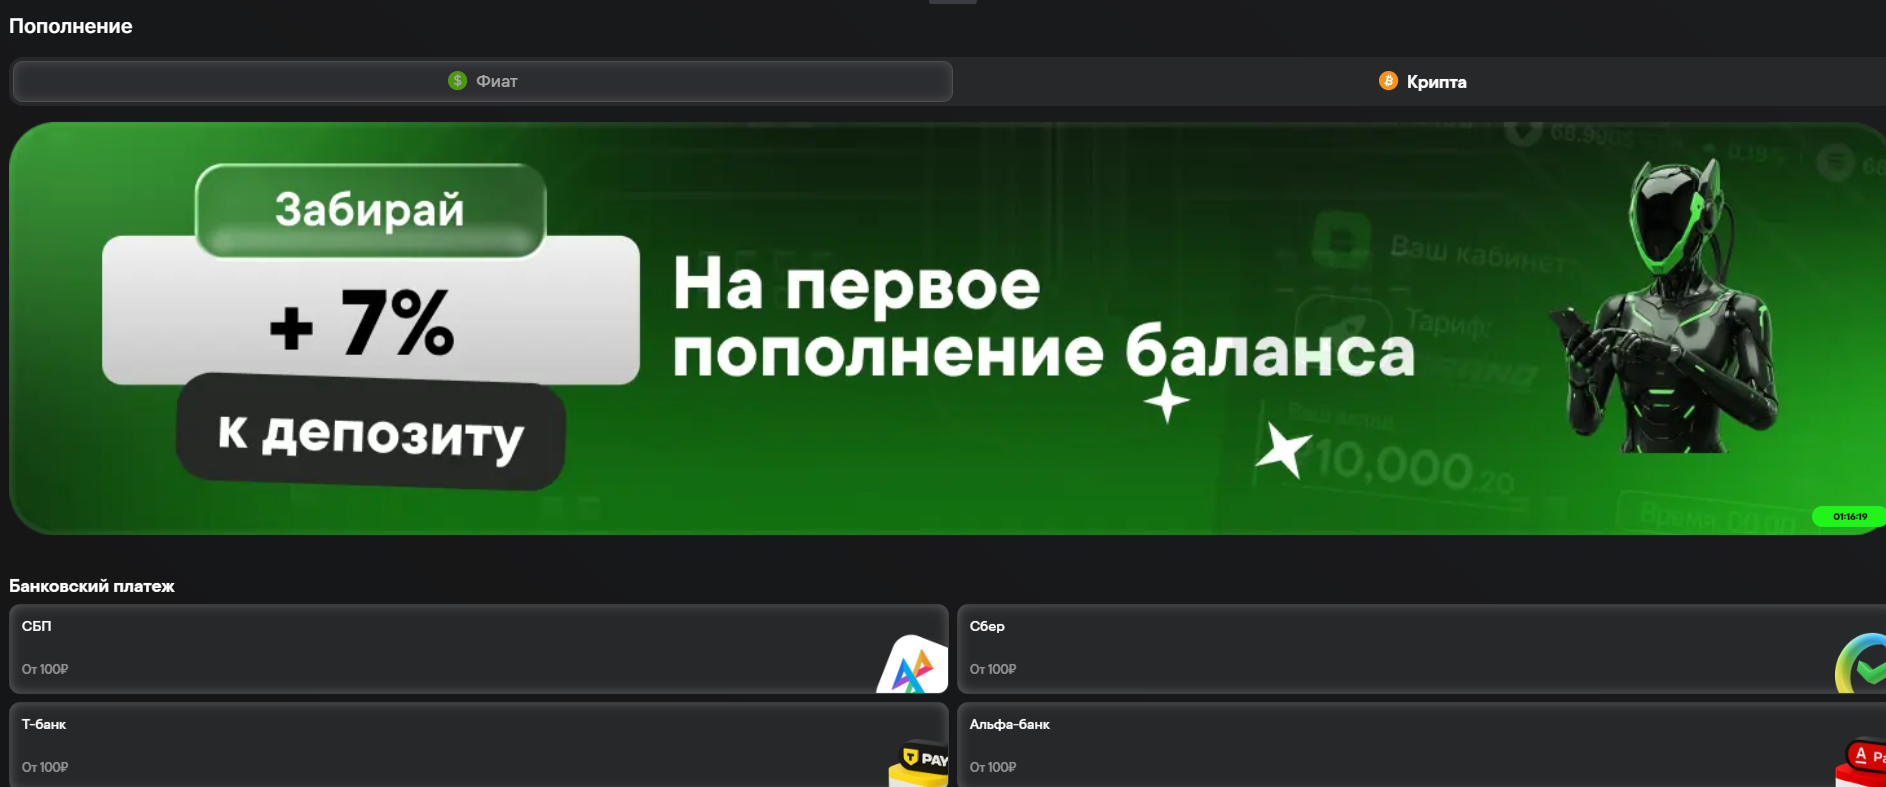Switch to the Фиат tab
Image resolution: width=1886 pixels, height=787 pixels.
click(482, 81)
